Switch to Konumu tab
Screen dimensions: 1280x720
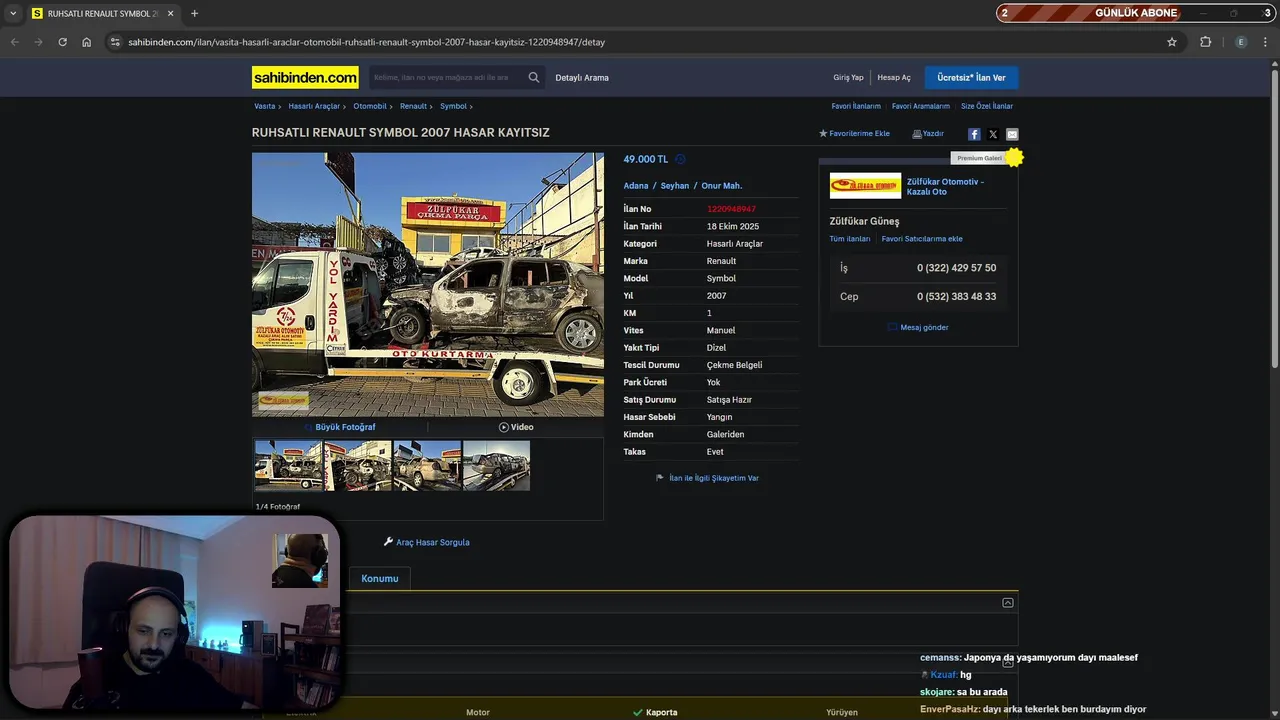(380, 578)
